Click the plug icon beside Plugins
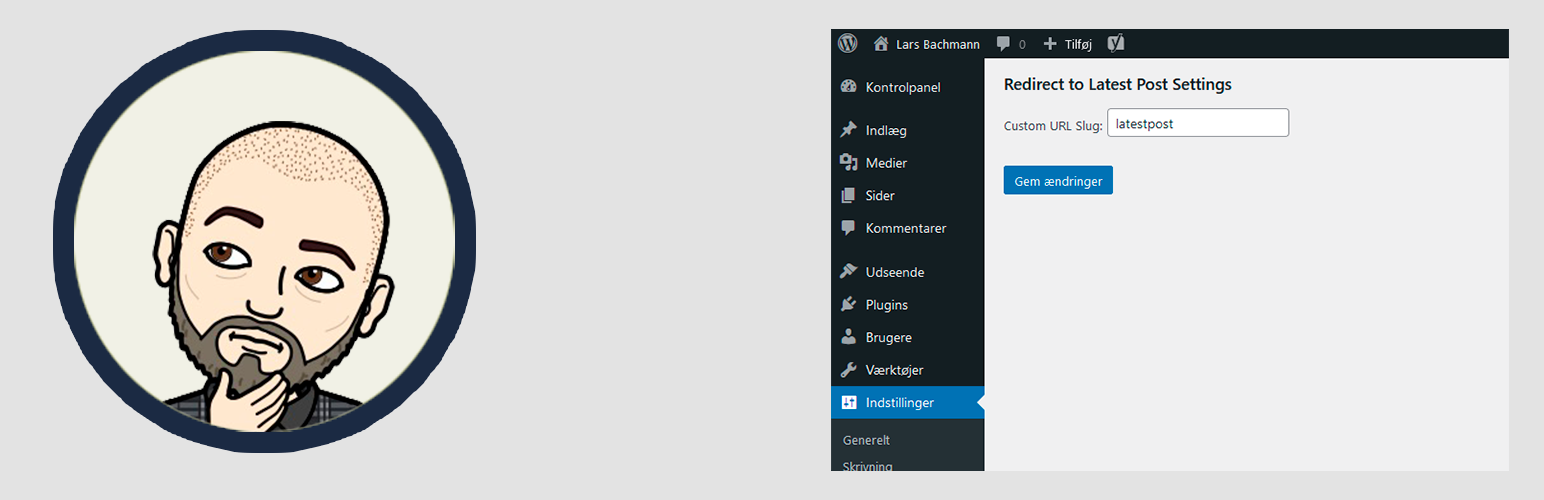This screenshot has height=500, width=1544. (849, 305)
